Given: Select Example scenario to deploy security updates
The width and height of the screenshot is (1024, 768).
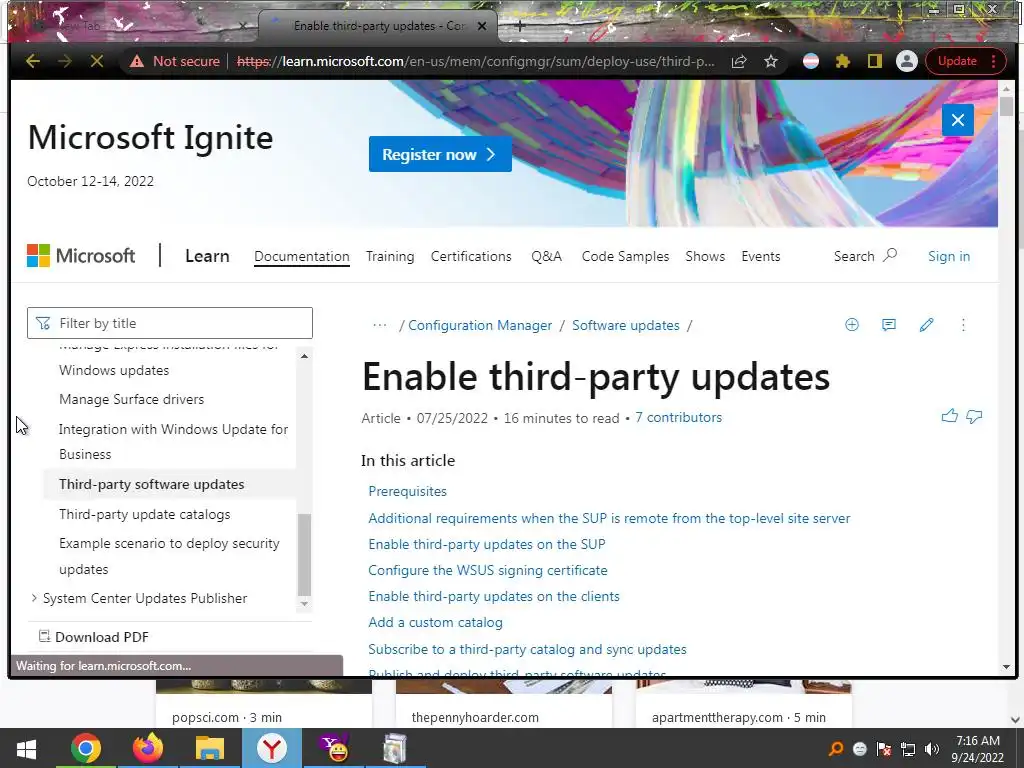Looking at the screenshot, I should [x=169, y=556].
